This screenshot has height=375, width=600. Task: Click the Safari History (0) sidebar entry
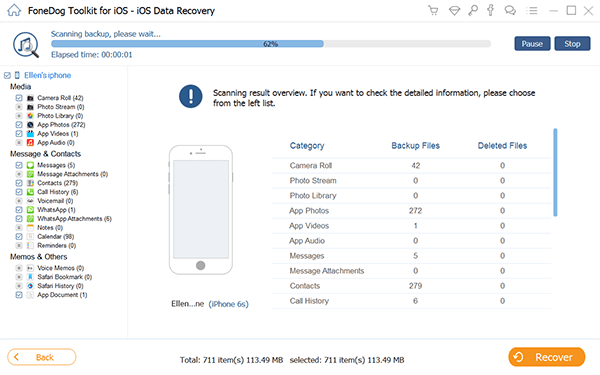[60, 286]
